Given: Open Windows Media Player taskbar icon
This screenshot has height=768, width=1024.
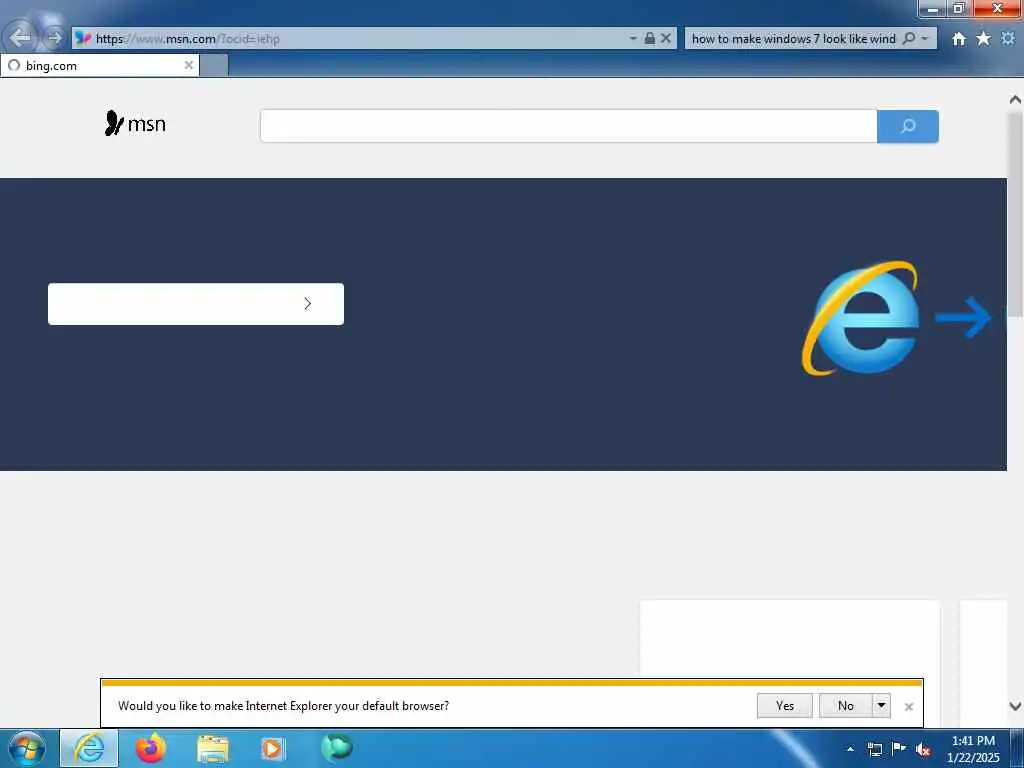Looking at the screenshot, I should coord(273,749).
